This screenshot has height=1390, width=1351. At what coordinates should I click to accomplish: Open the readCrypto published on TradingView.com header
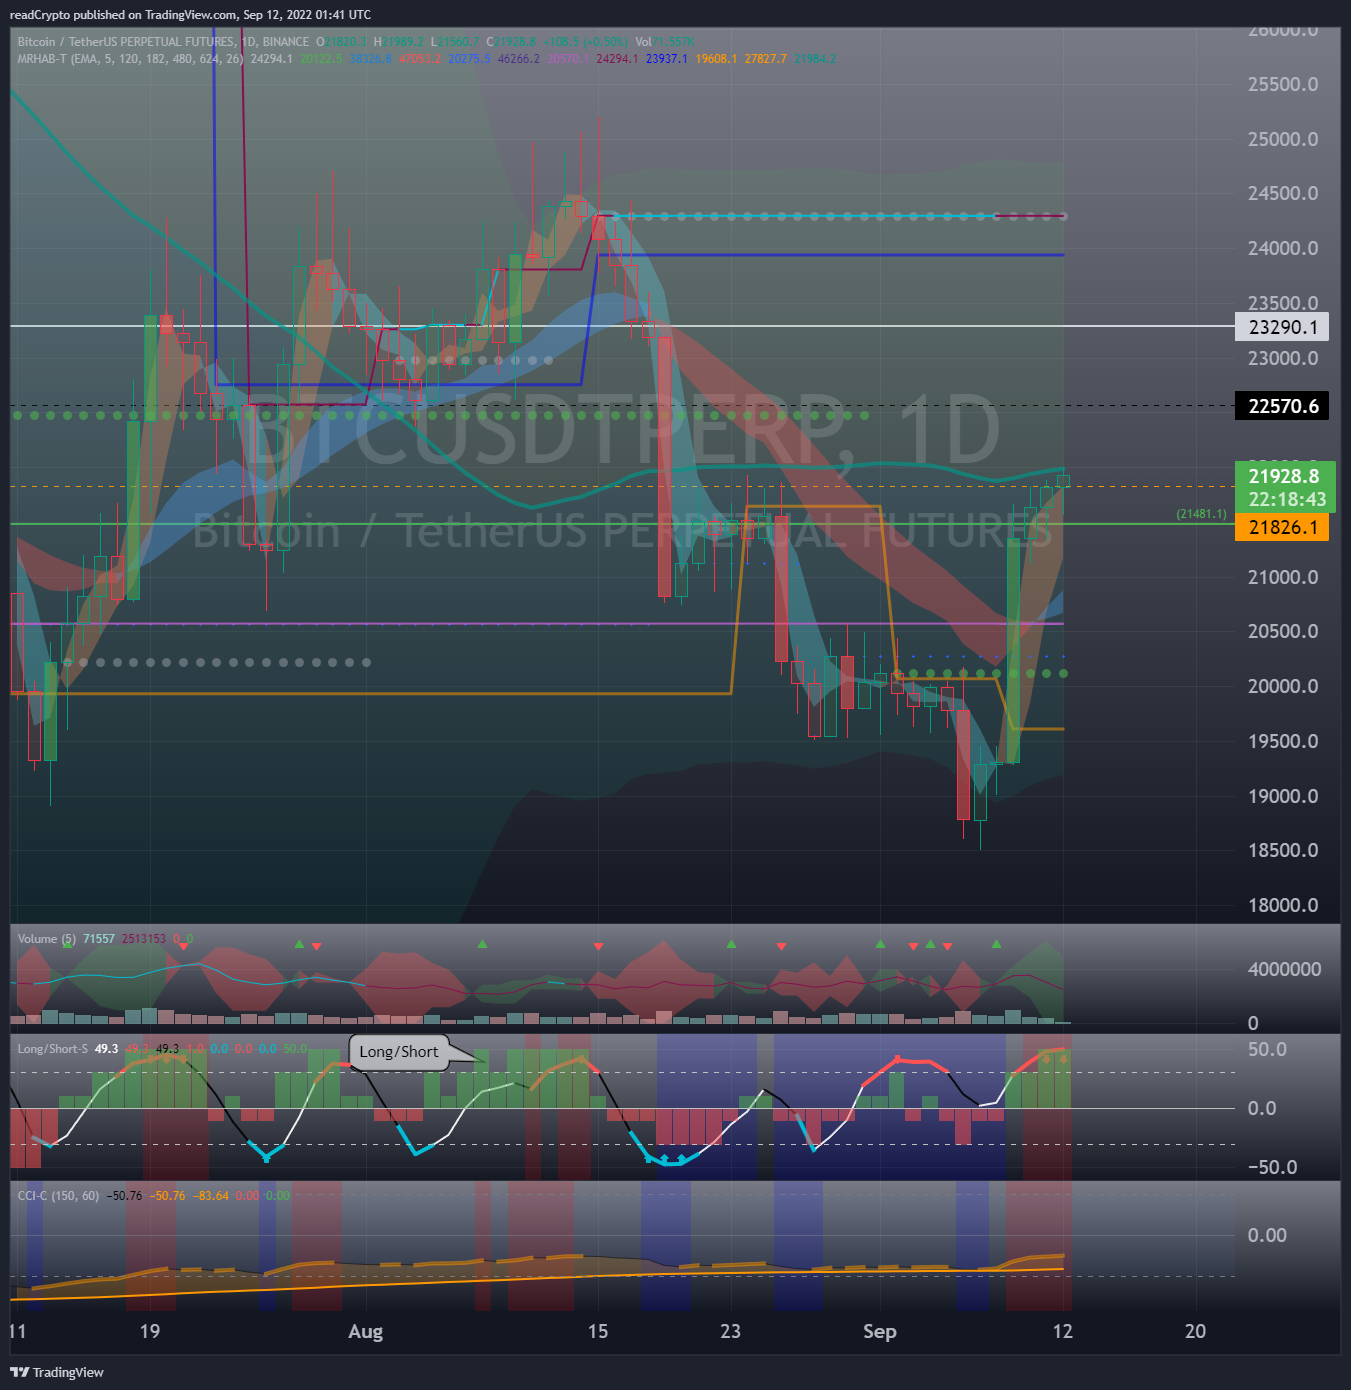click(190, 14)
